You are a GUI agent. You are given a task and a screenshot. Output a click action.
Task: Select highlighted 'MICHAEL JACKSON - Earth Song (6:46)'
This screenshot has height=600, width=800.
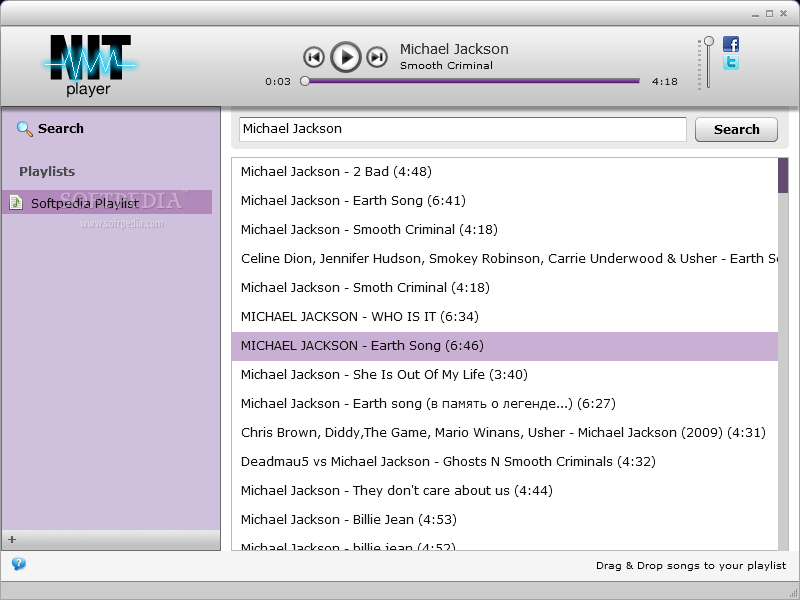point(505,346)
